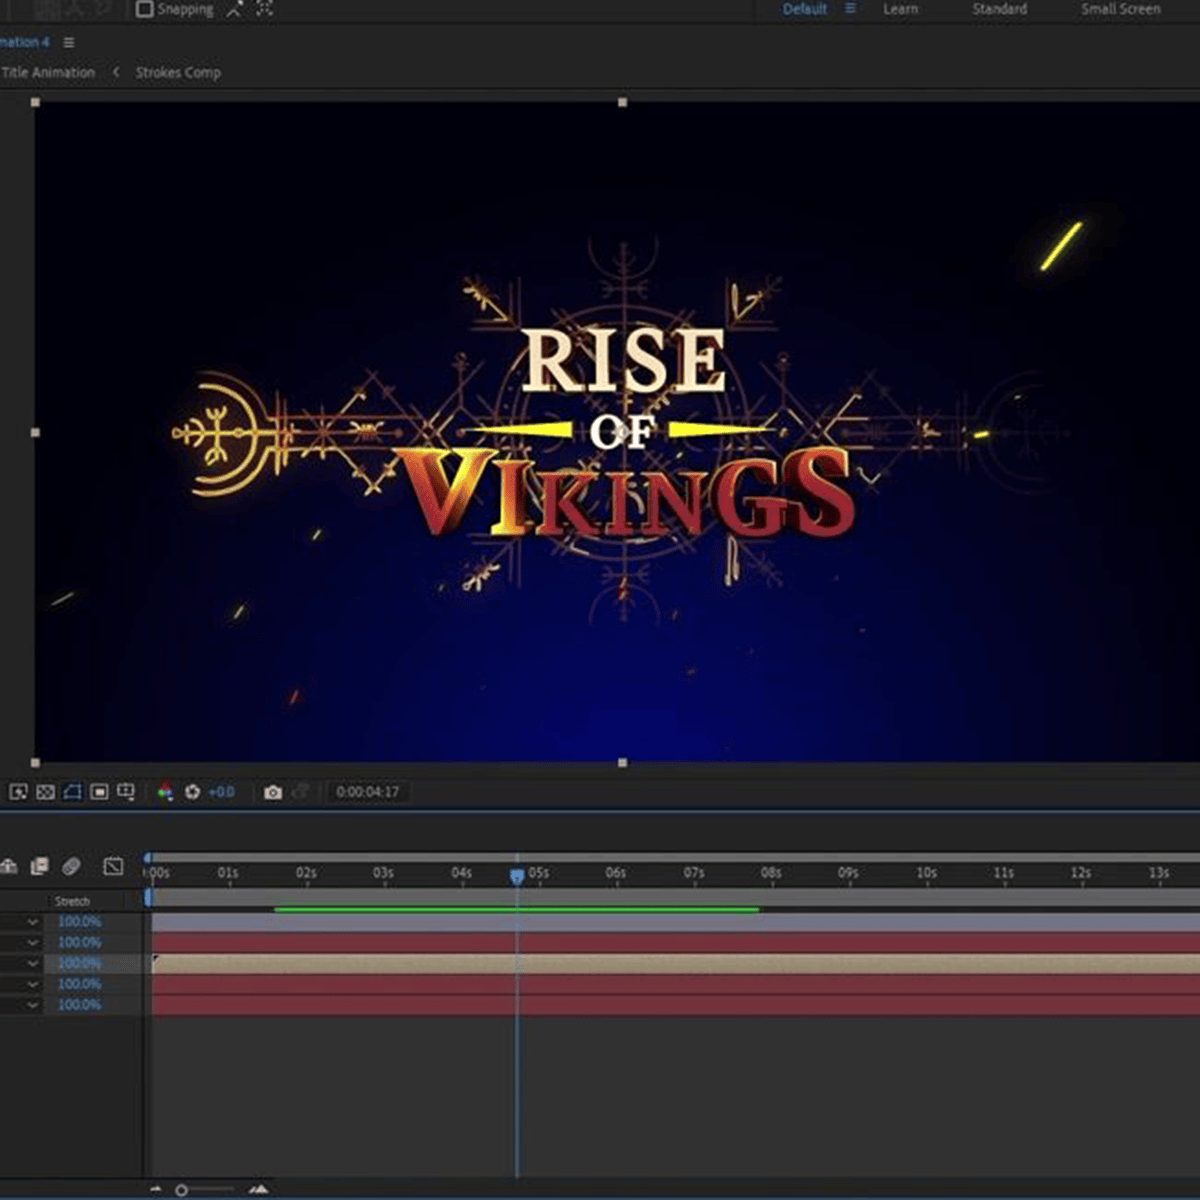Click the Stretch column header

[x=72, y=901]
